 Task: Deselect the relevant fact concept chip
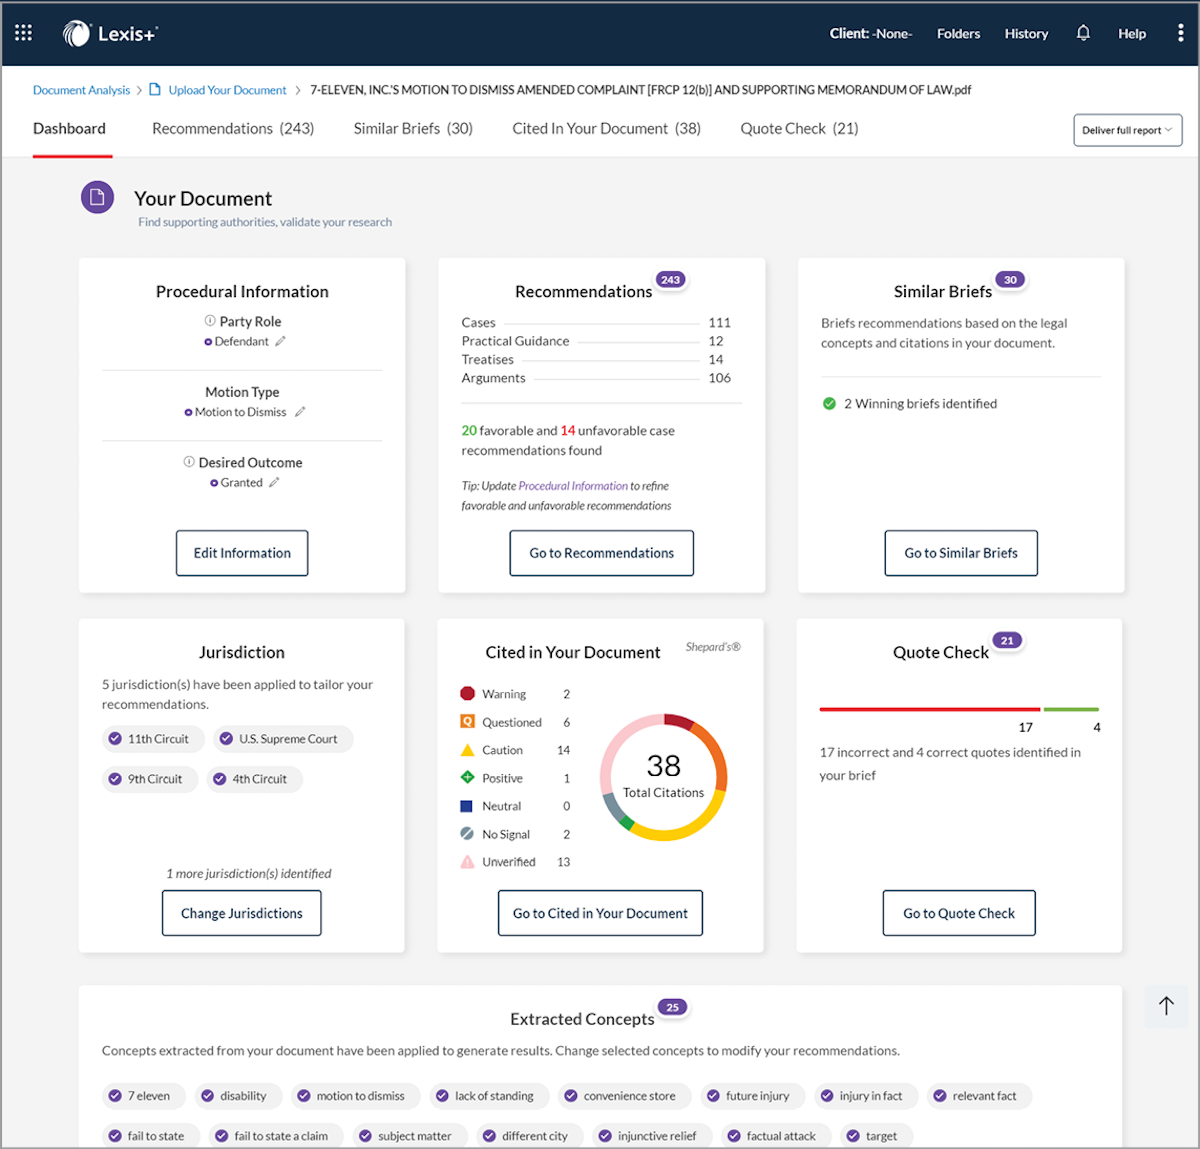tap(979, 1096)
